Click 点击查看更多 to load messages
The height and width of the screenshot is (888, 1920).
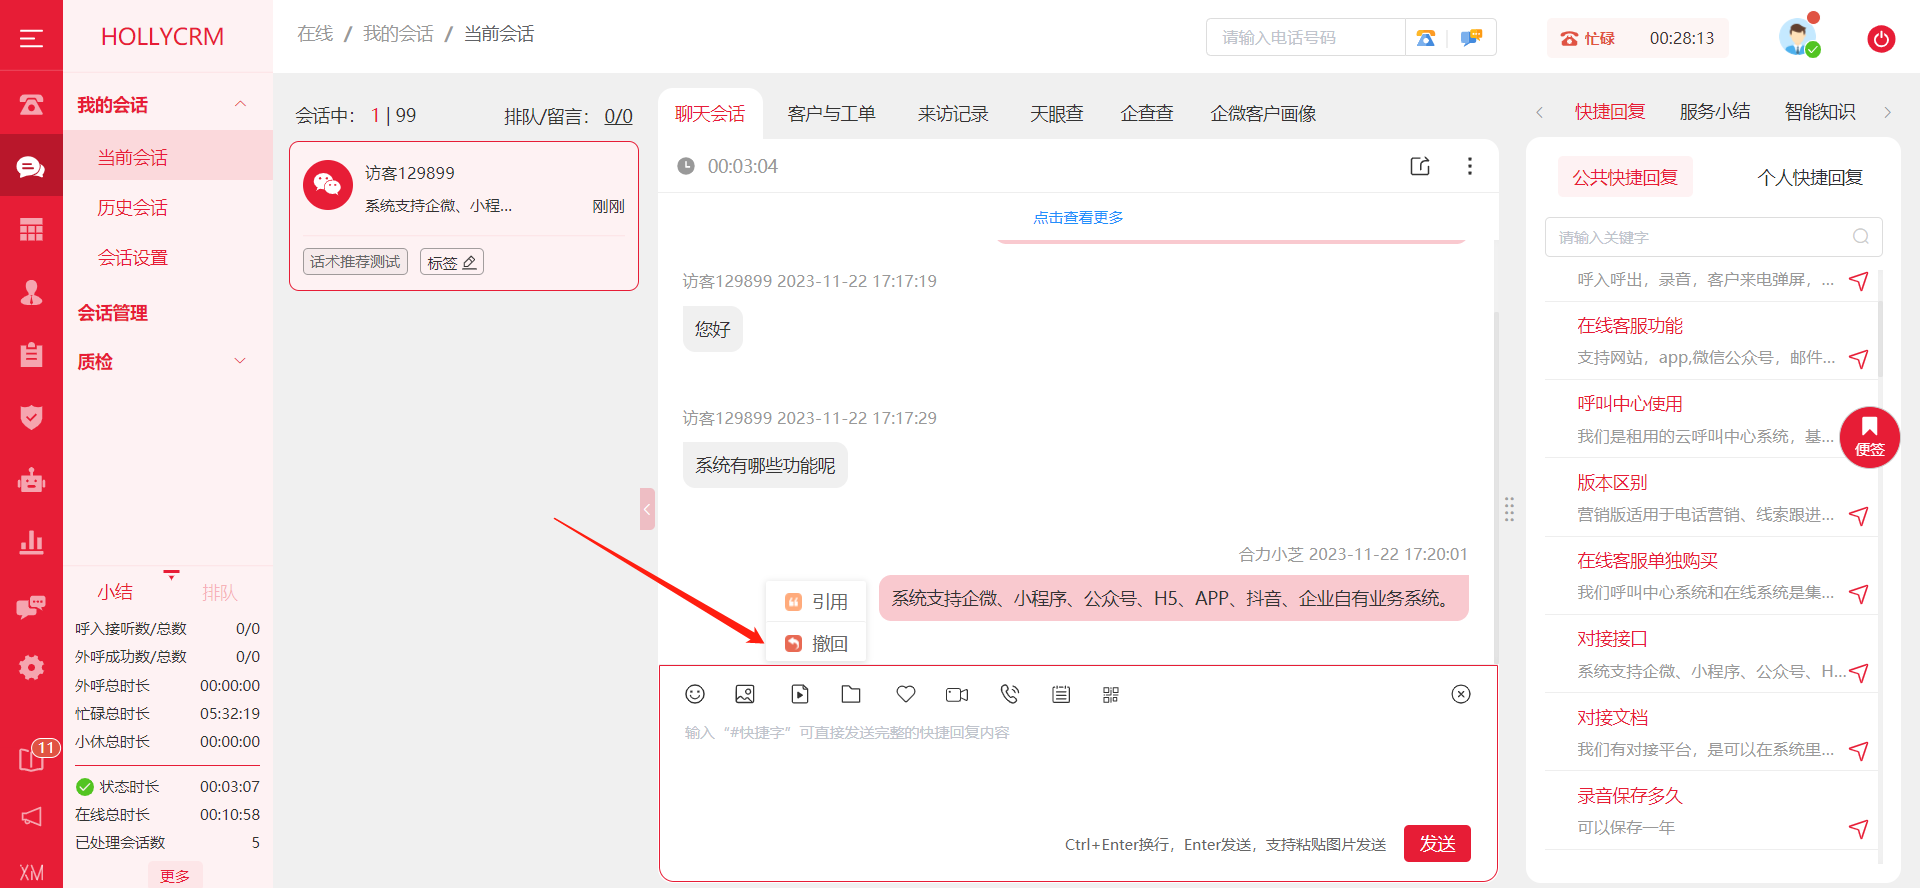click(x=1078, y=218)
